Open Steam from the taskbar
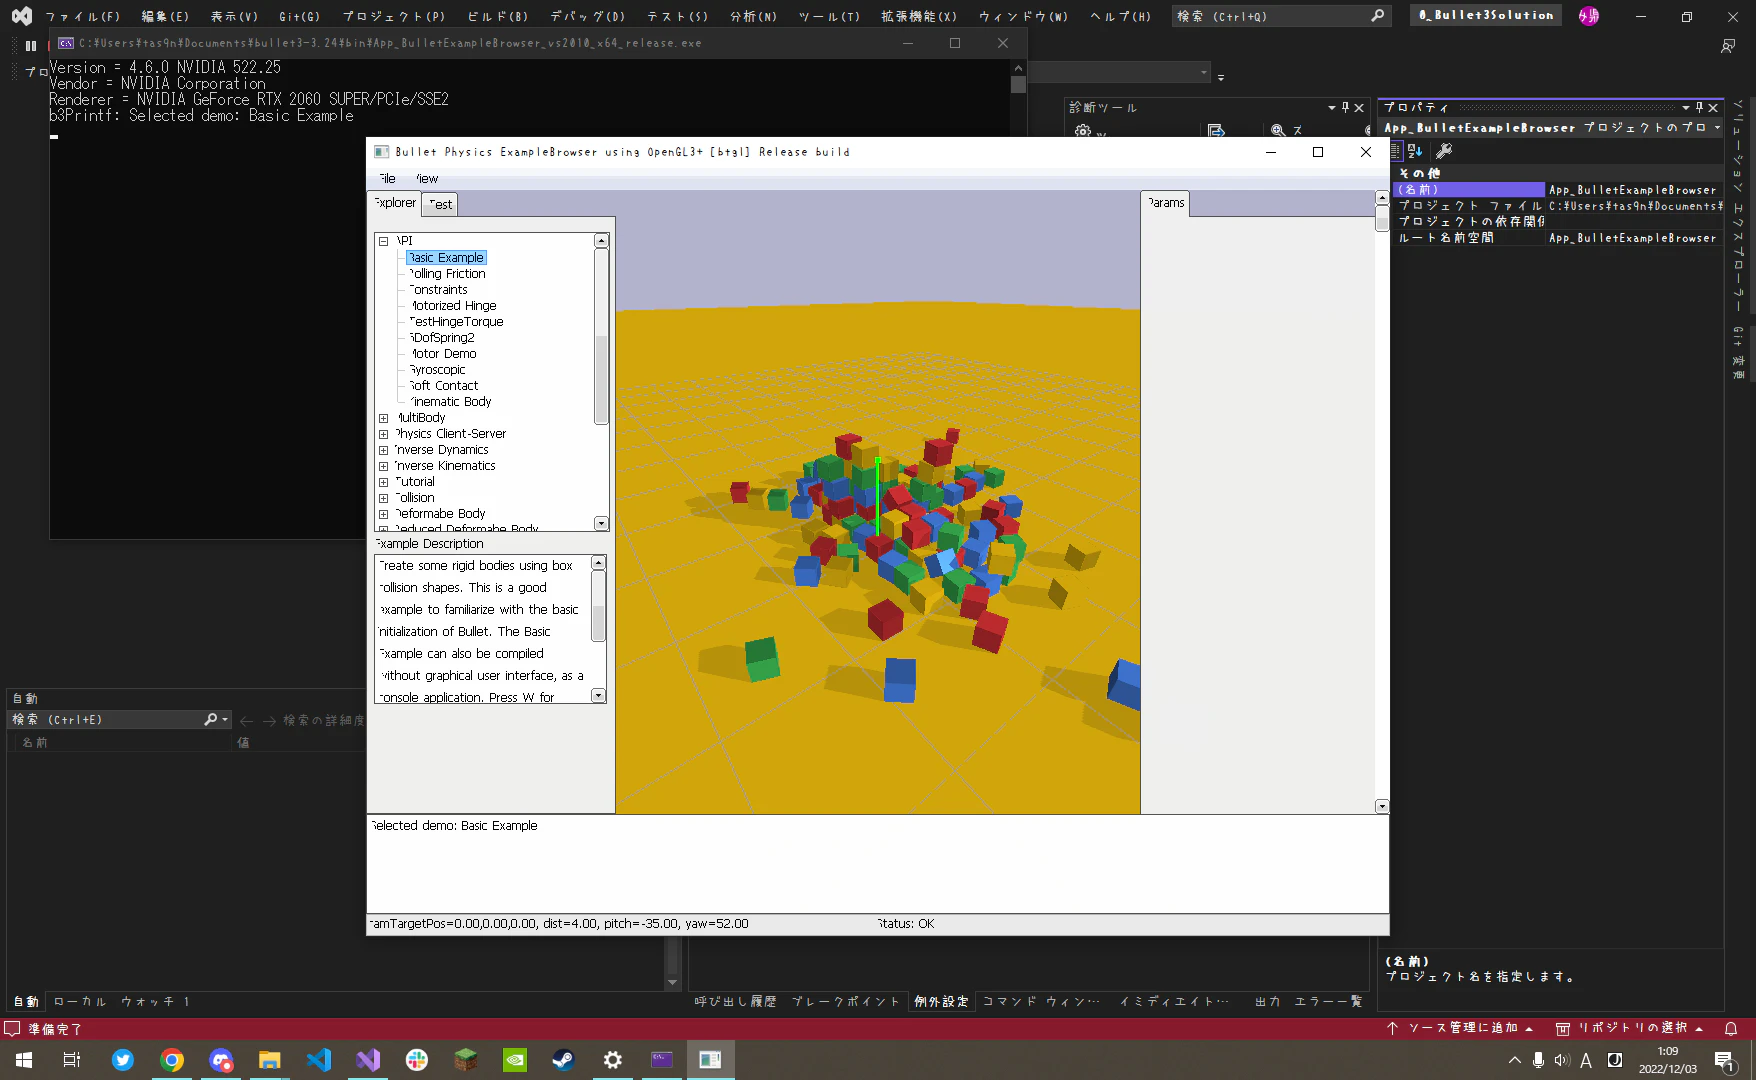Viewport: 1756px width, 1080px height. [x=564, y=1060]
